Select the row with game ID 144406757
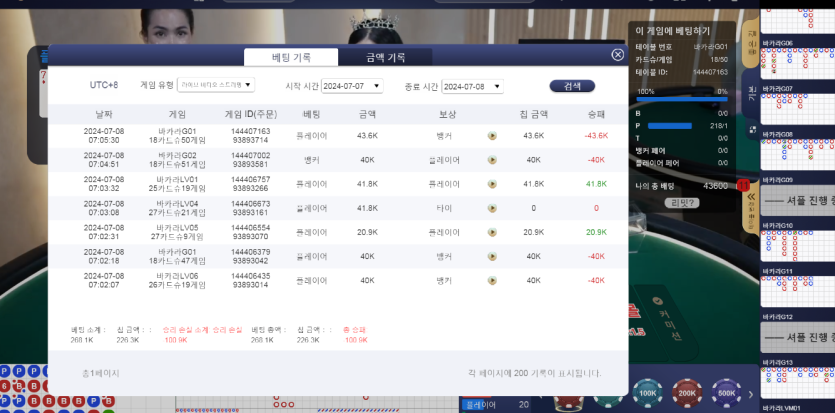This screenshot has width=835, height=413. 338,184
